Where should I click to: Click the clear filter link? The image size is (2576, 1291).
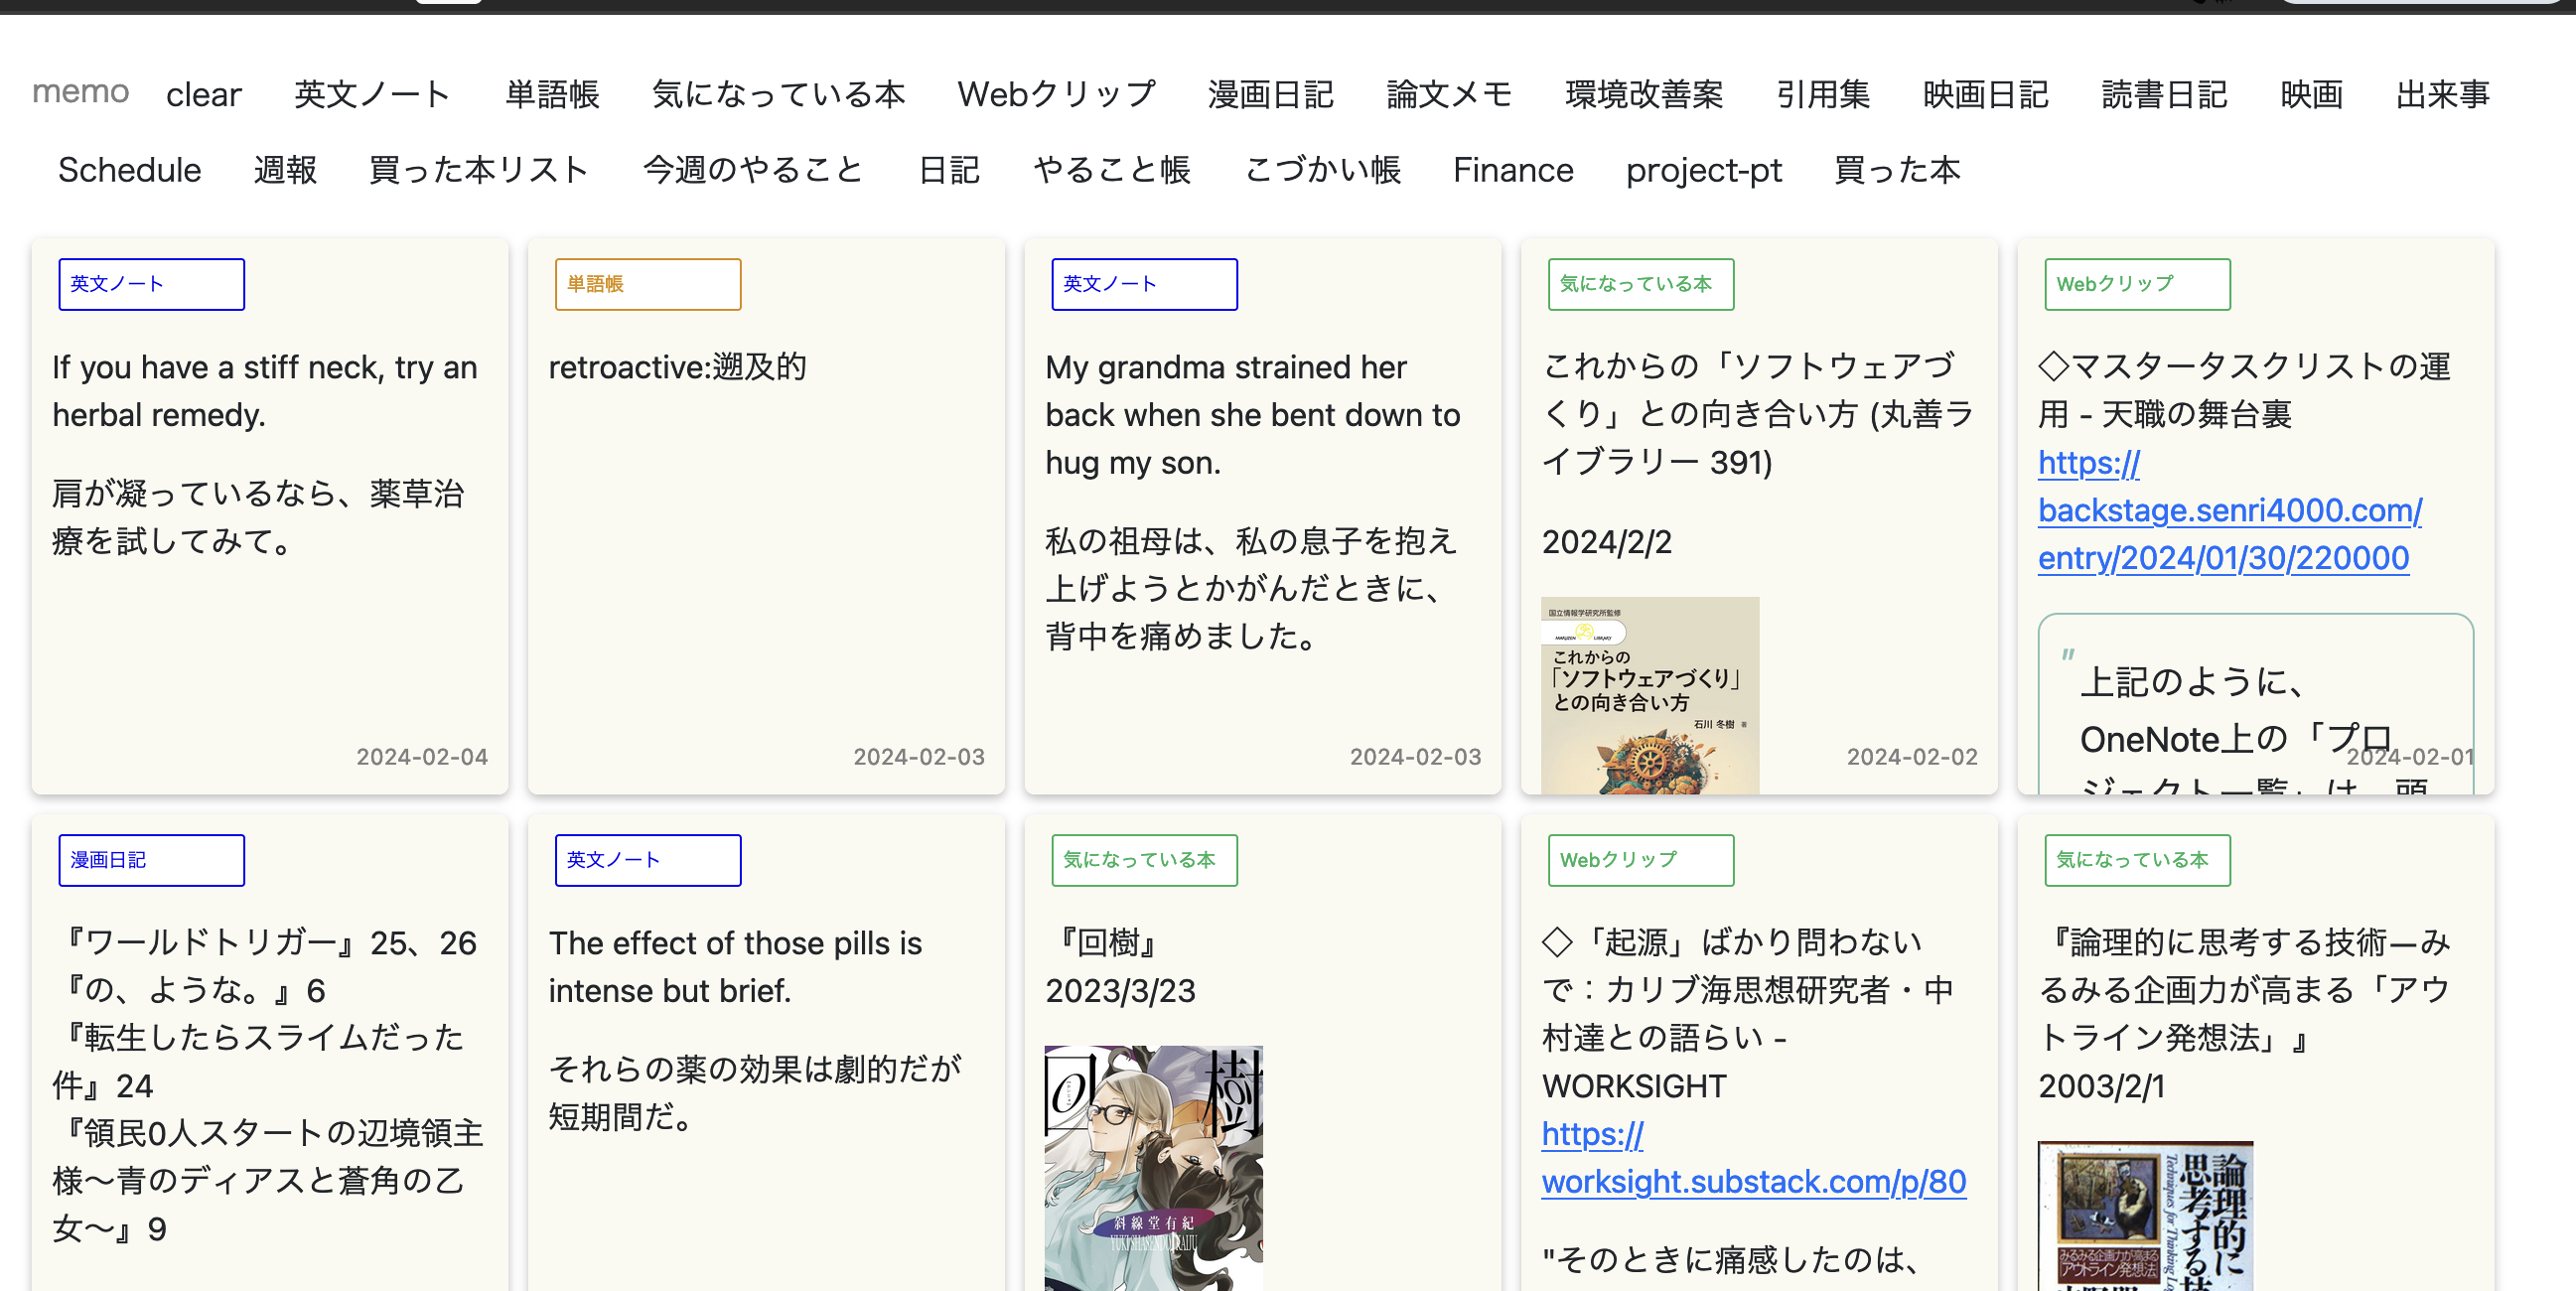click(x=203, y=94)
